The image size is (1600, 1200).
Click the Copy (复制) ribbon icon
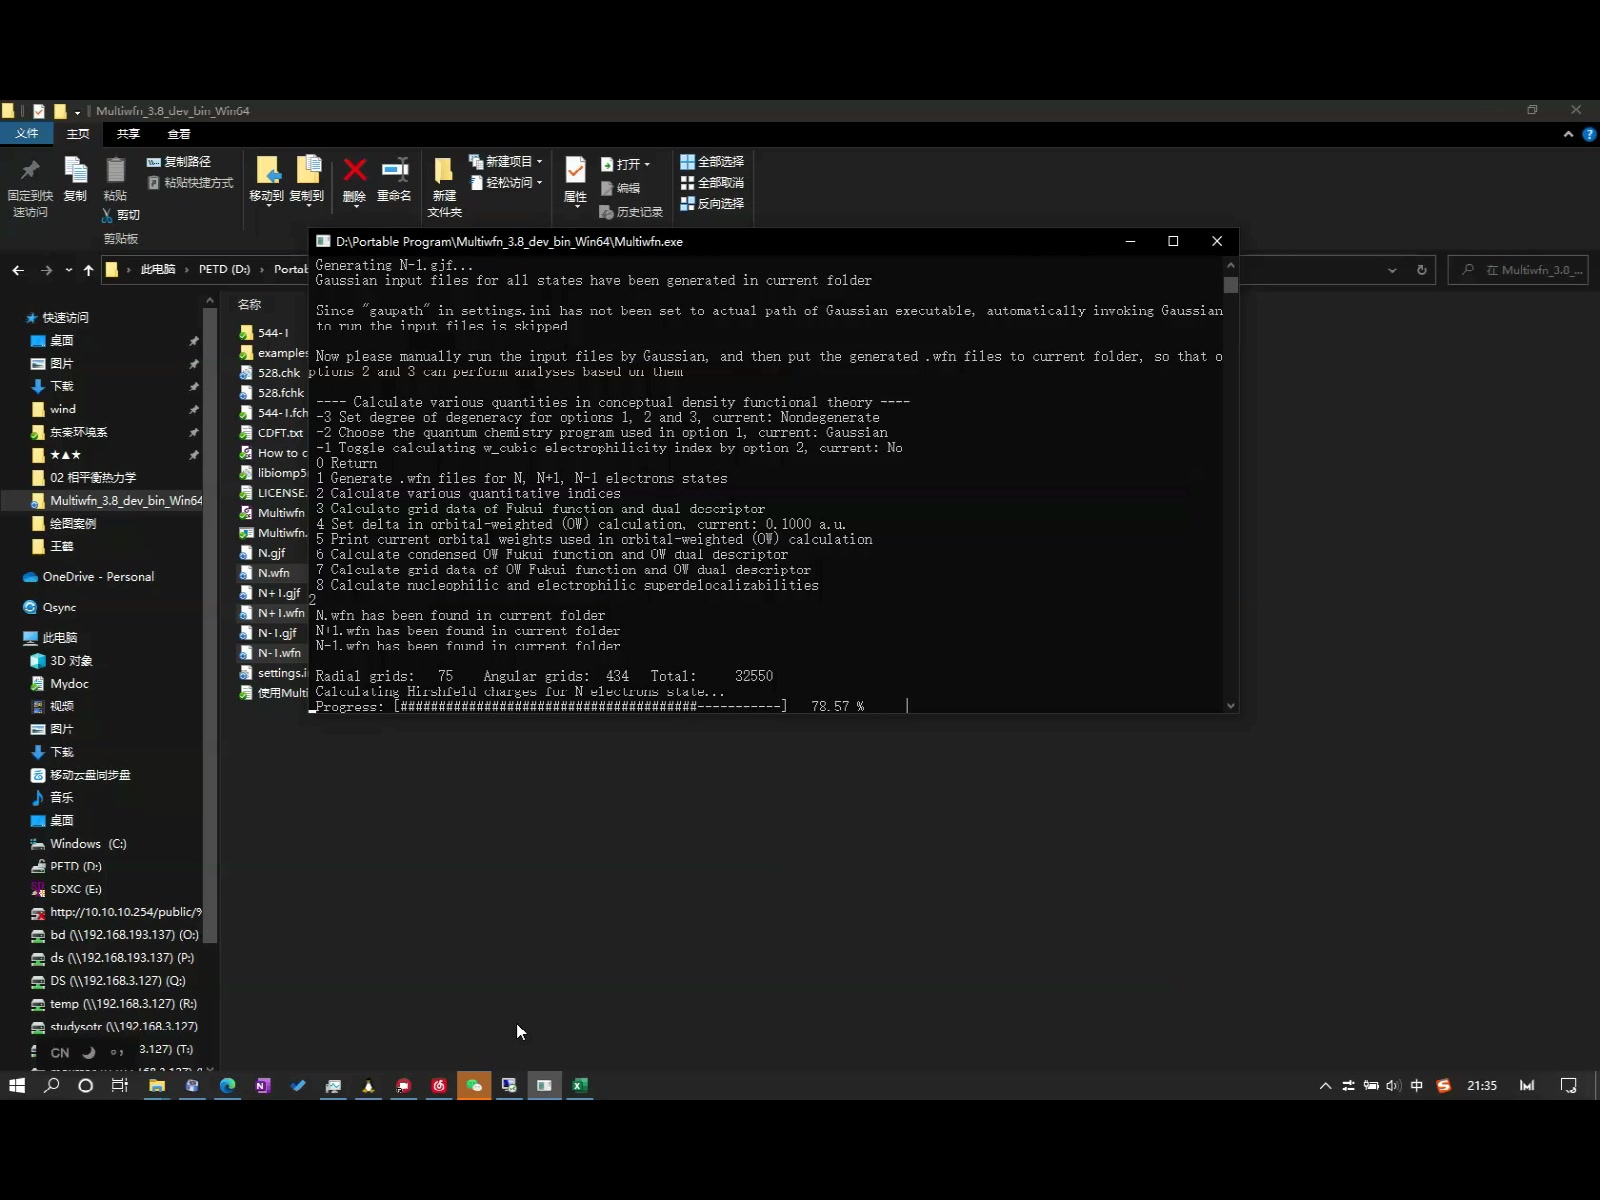click(75, 170)
